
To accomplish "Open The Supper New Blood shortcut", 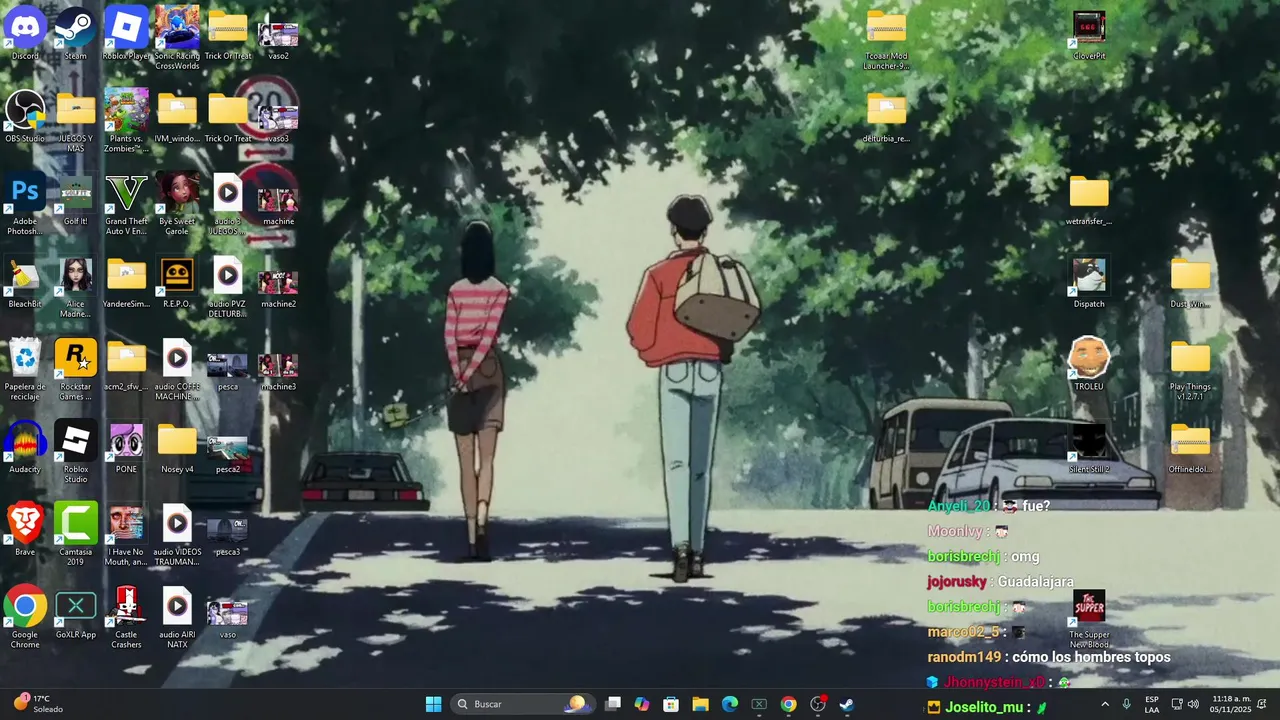I will [1089, 617].
